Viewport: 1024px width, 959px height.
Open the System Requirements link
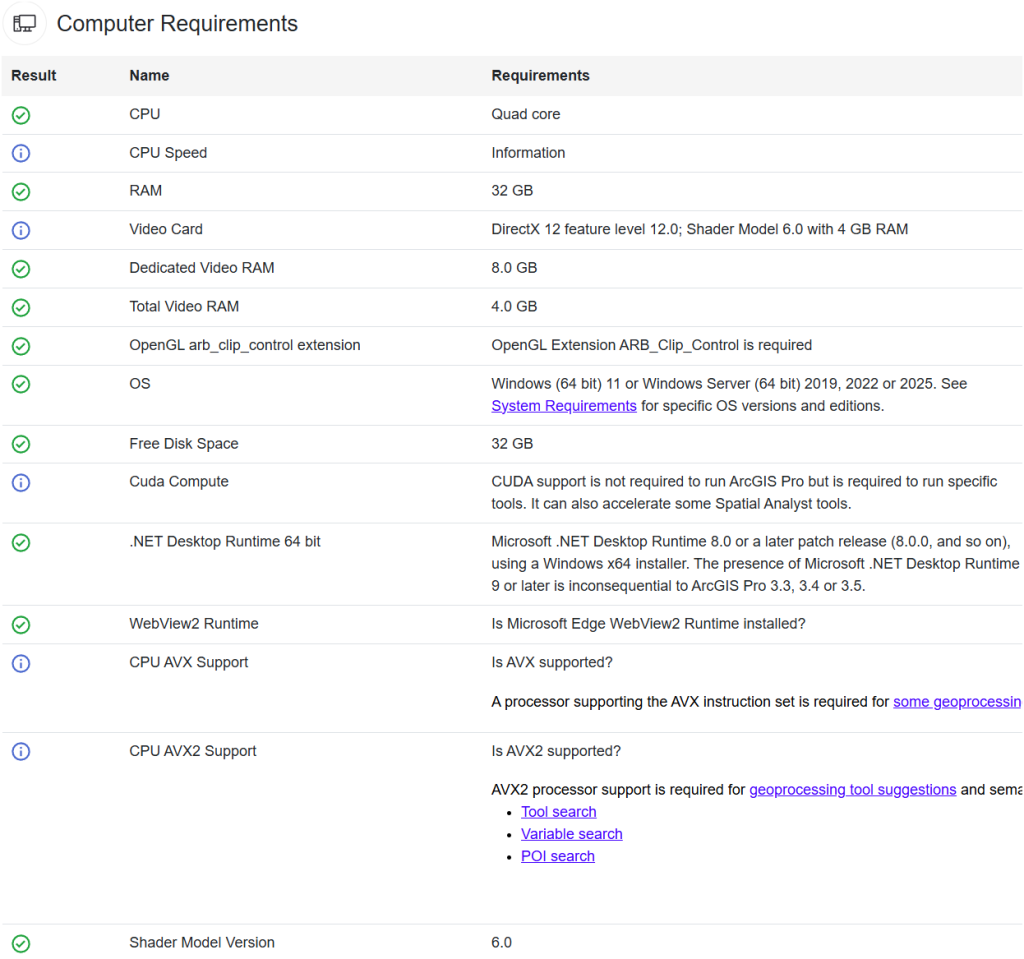point(562,405)
